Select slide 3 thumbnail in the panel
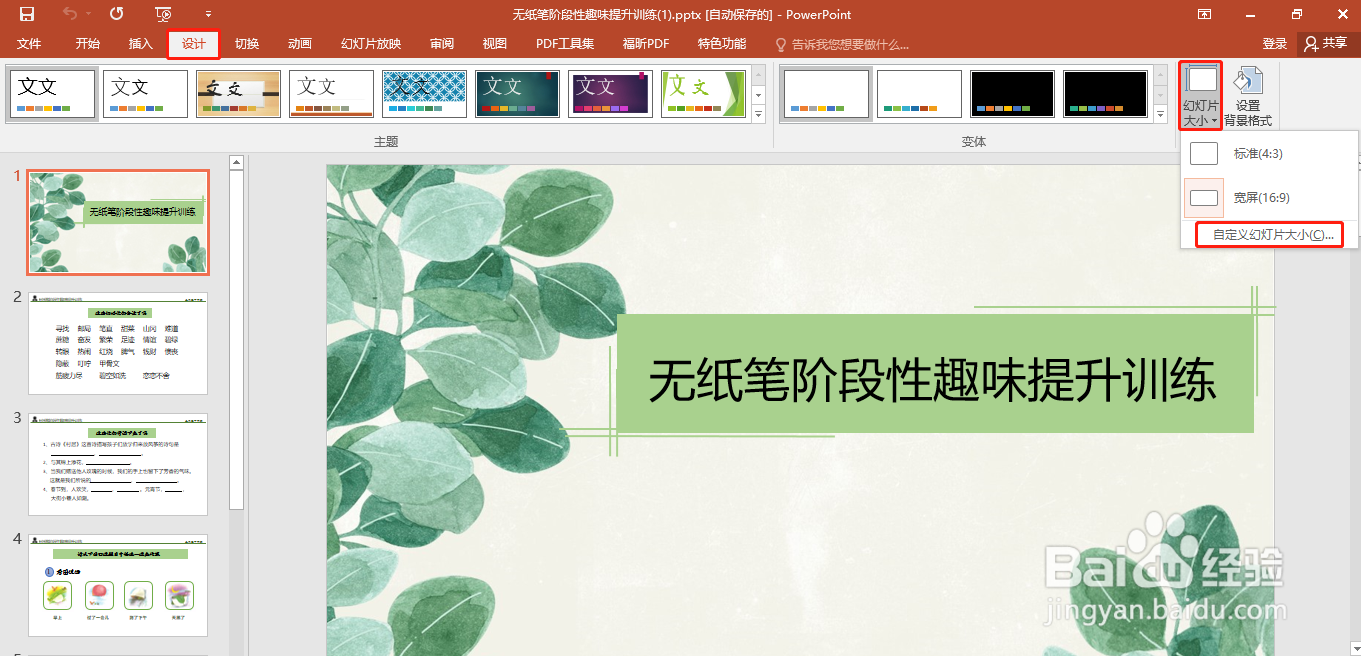Screen dimensions: 1361x656 pyautogui.click(x=118, y=464)
